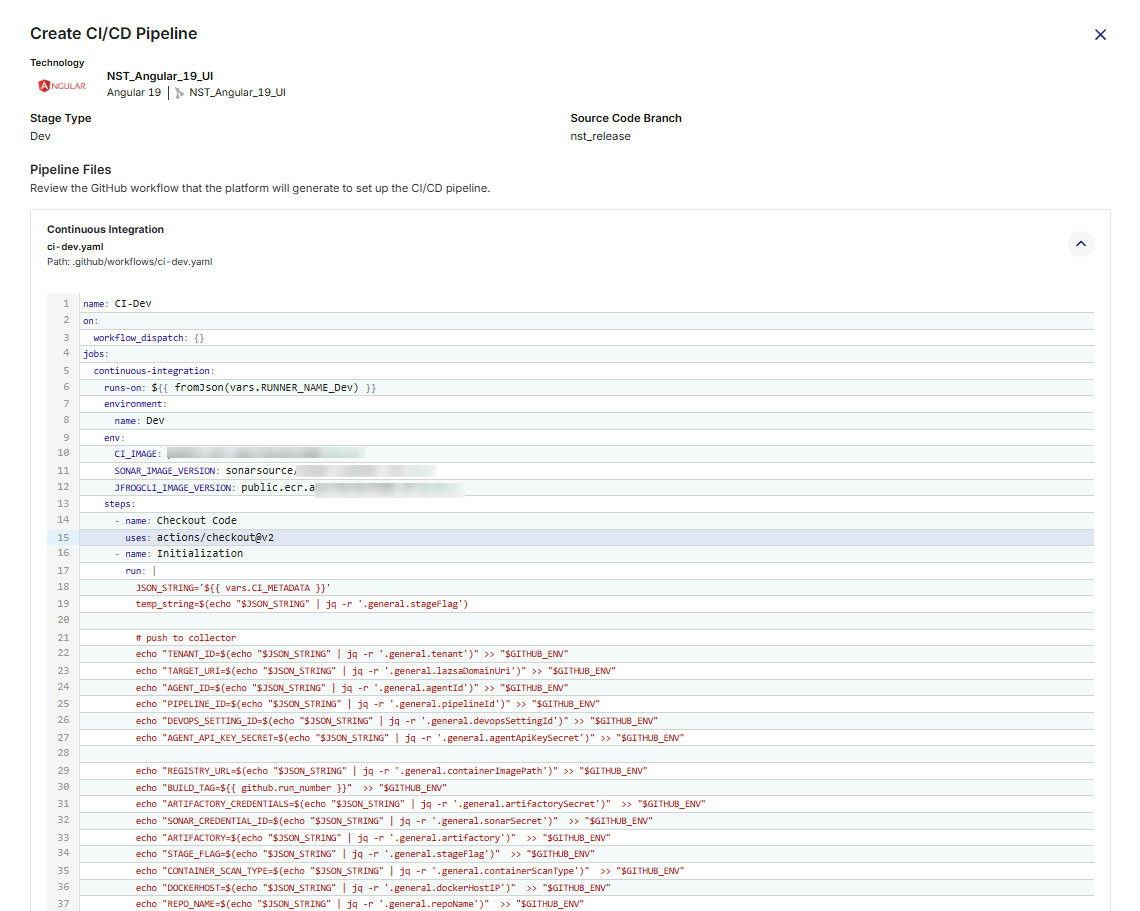The image size is (1140, 911).
Task: Select the ci-dev.yaml file name
Action: point(75,246)
